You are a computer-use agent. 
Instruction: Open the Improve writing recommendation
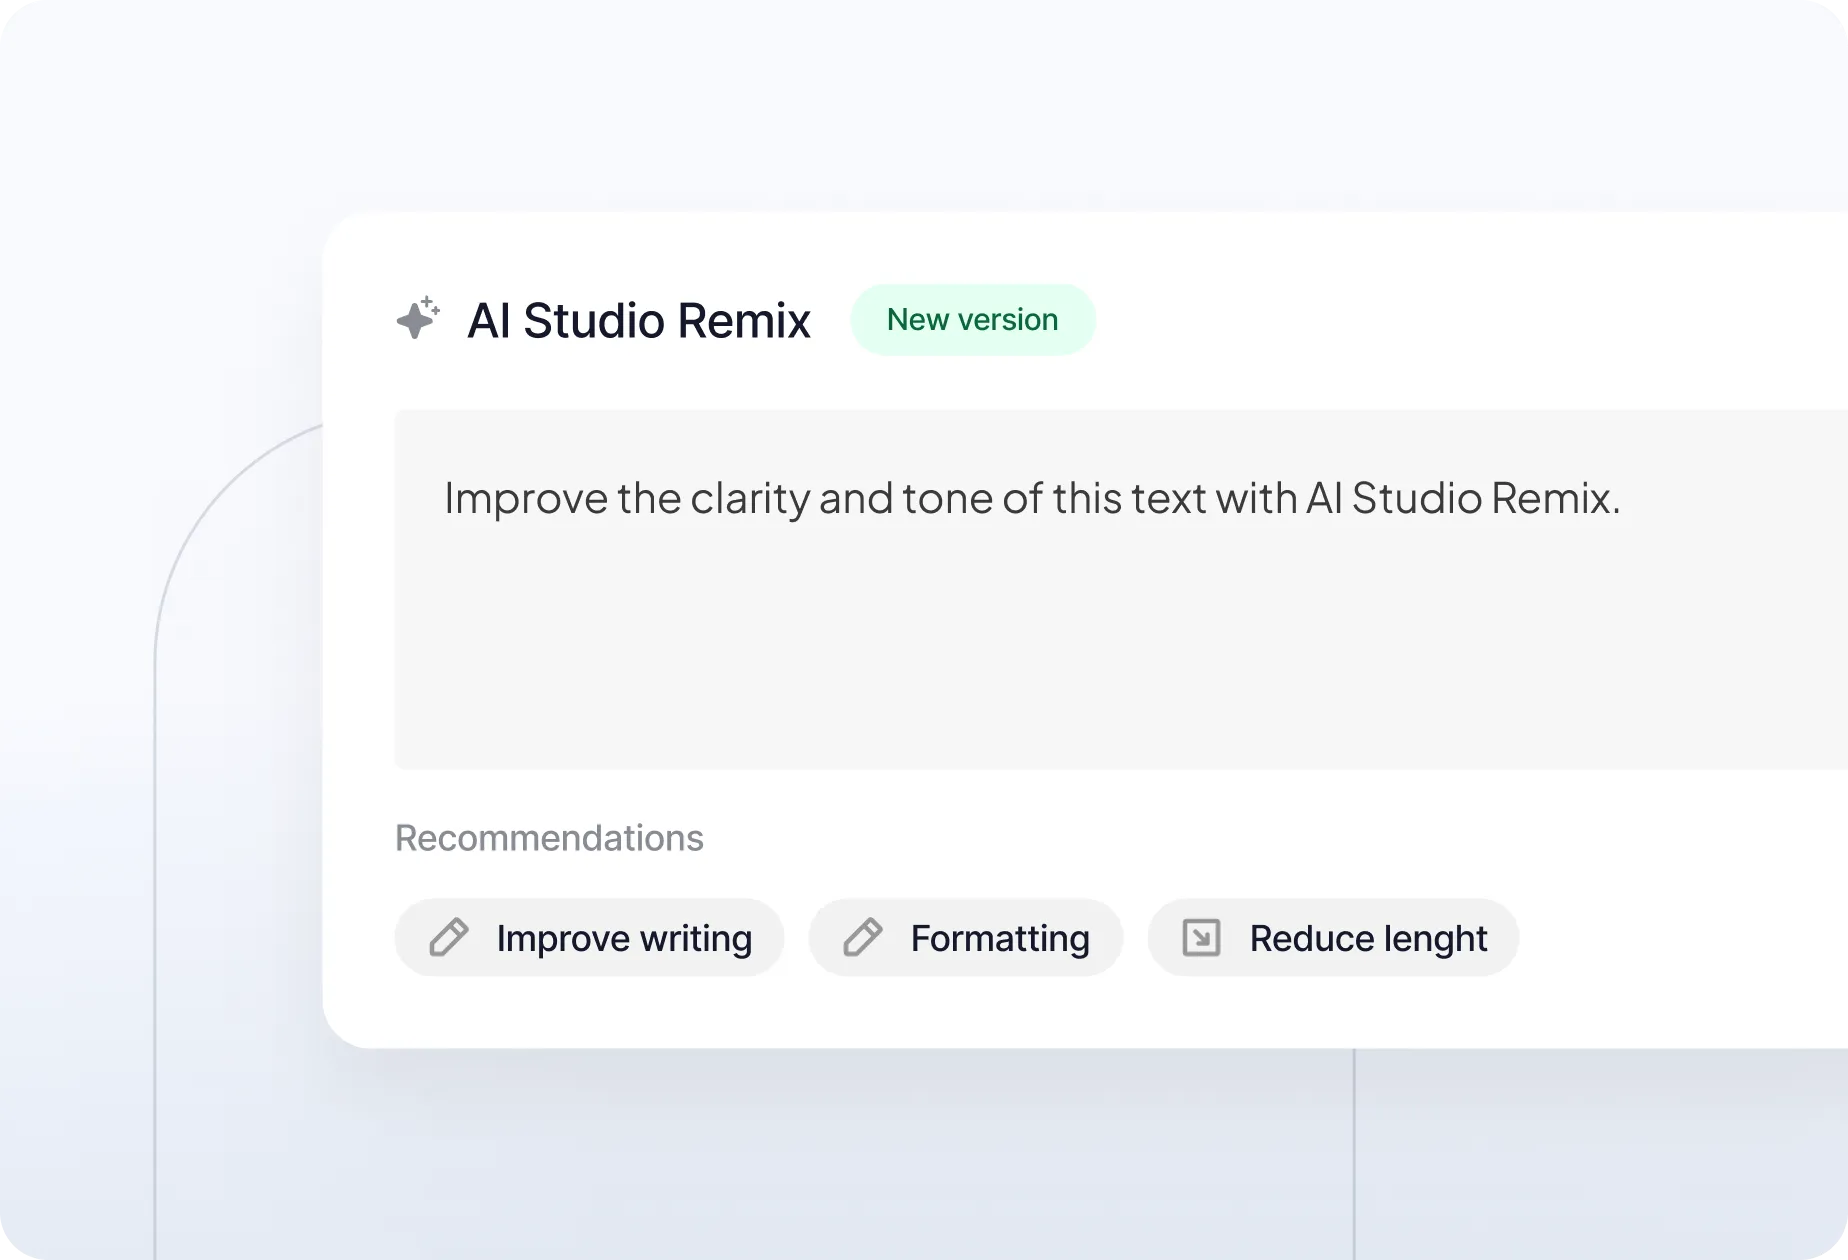point(589,937)
